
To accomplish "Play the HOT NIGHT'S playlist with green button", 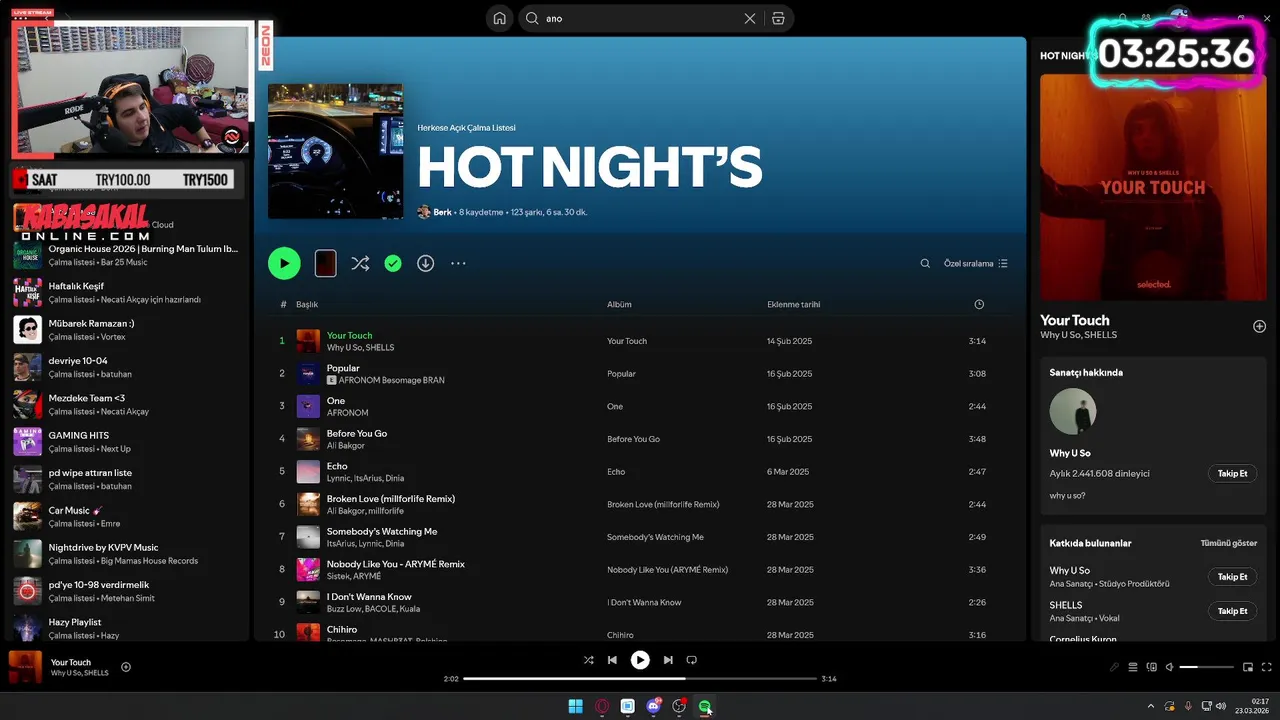I will (284, 263).
